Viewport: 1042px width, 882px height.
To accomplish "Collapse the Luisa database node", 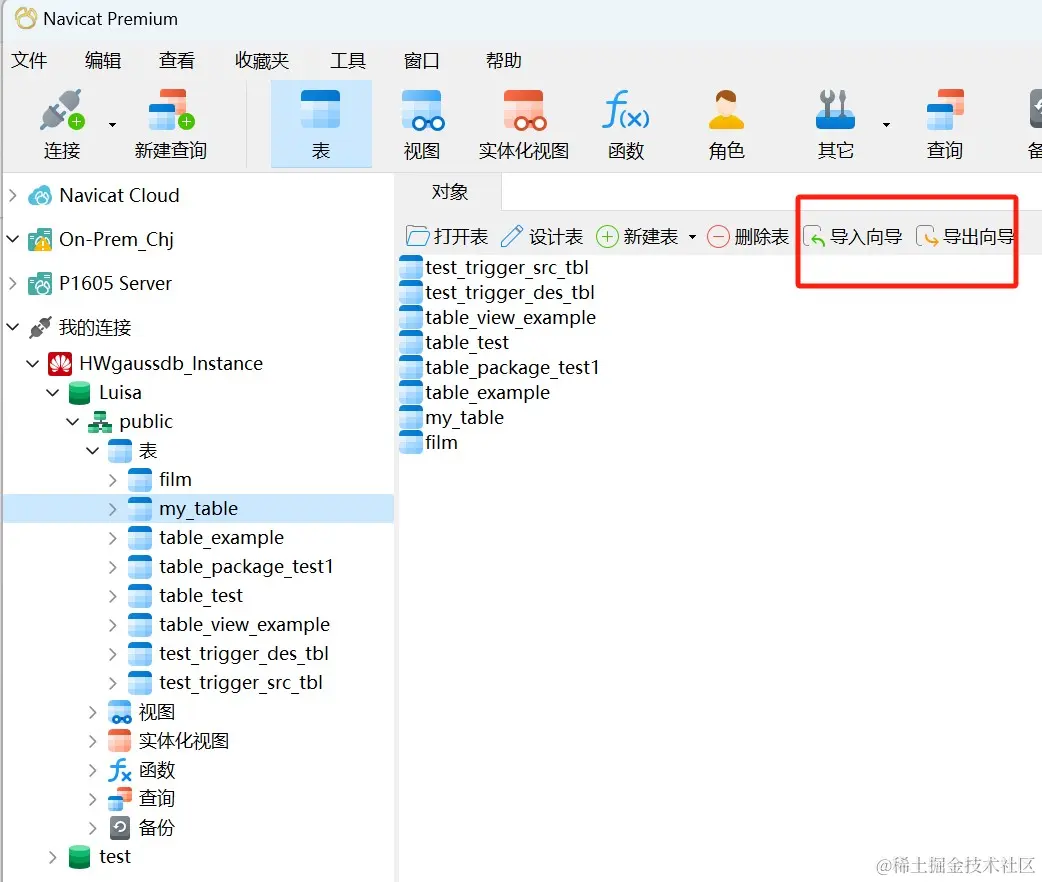I will click(x=52, y=393).
